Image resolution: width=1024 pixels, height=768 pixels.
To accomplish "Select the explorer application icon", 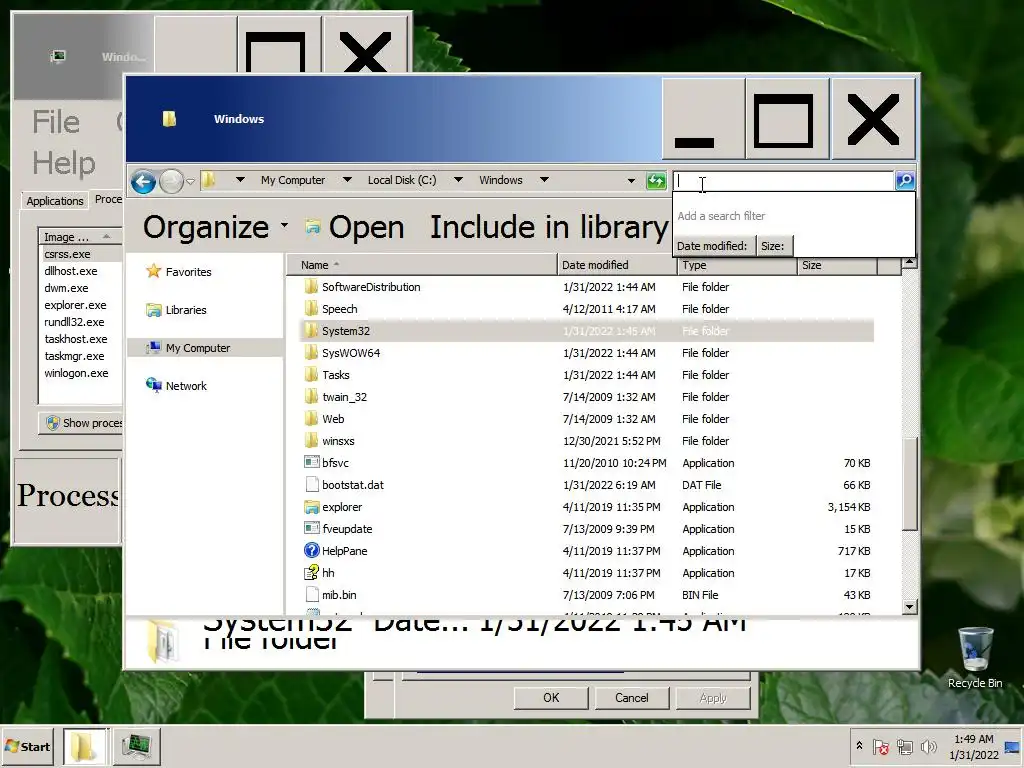I will pos(312,507).
